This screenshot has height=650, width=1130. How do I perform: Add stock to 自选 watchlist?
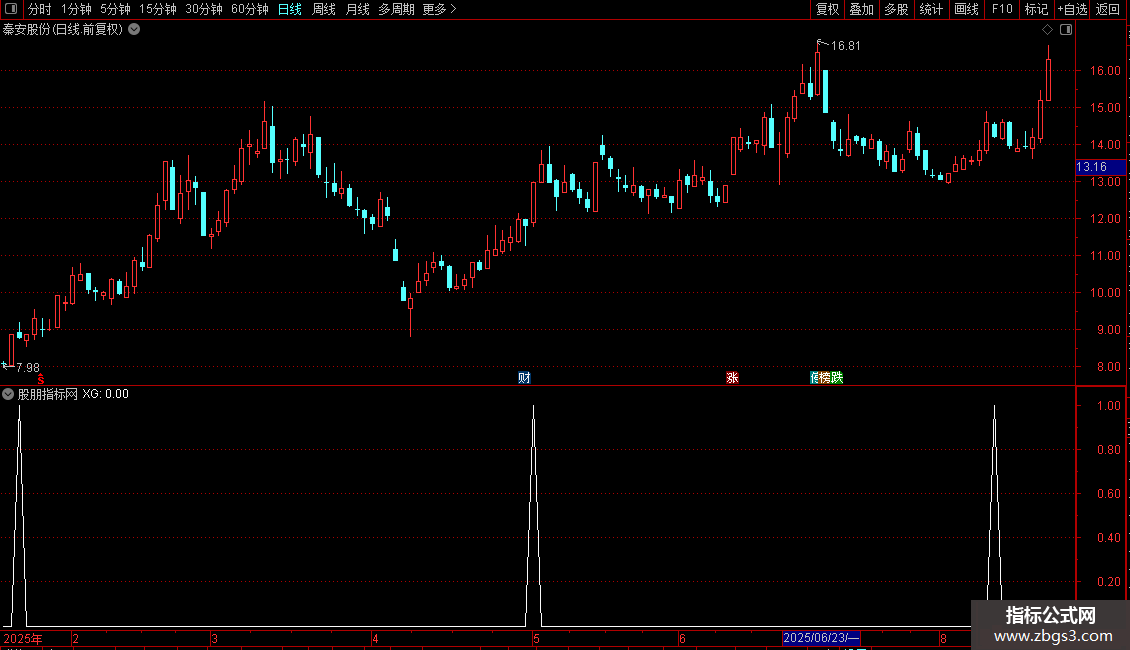1072,9
